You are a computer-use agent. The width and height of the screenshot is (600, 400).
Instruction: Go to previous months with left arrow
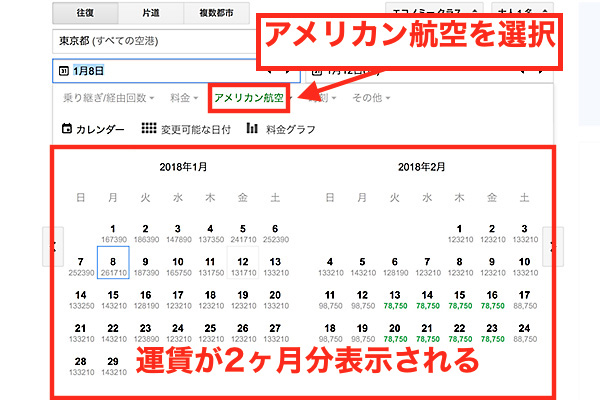pyautogui.click(x=53, y=247)
